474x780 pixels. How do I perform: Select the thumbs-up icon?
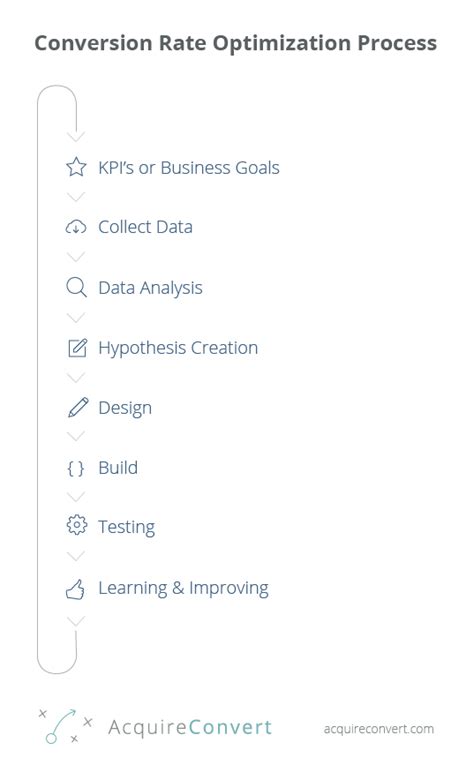[76, 589]
